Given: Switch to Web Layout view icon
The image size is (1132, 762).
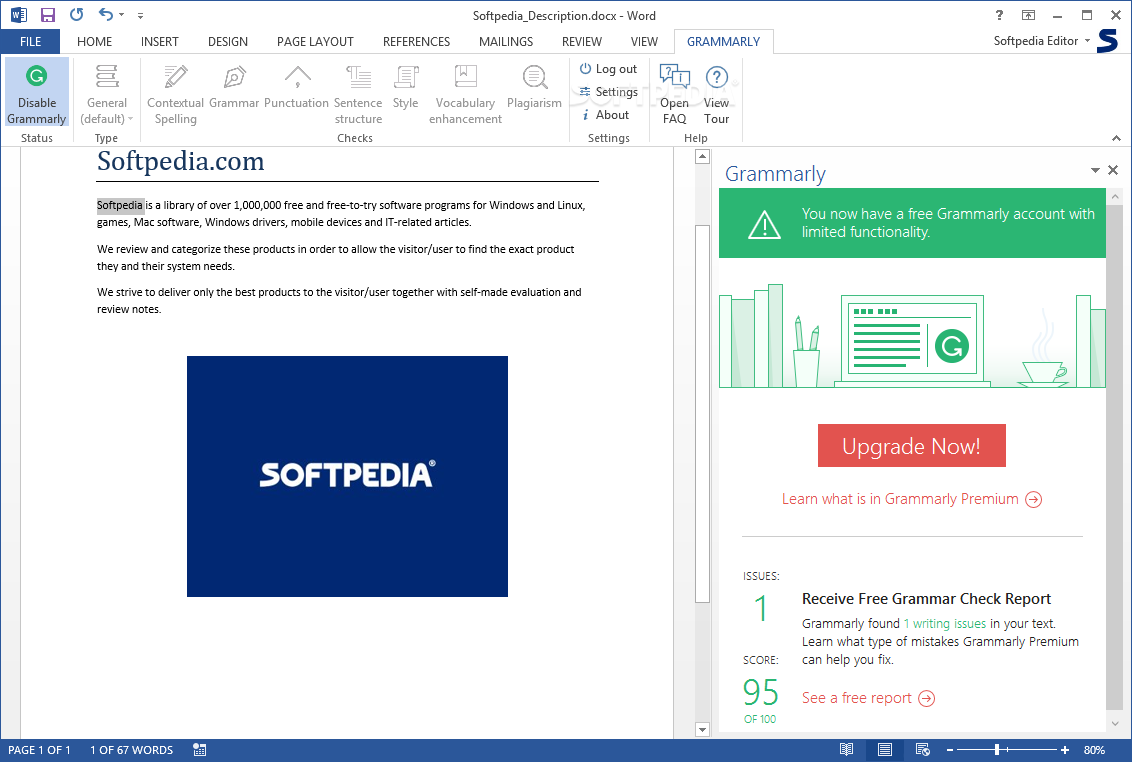Looking at the screenshot, I should (x=923, y=750).
